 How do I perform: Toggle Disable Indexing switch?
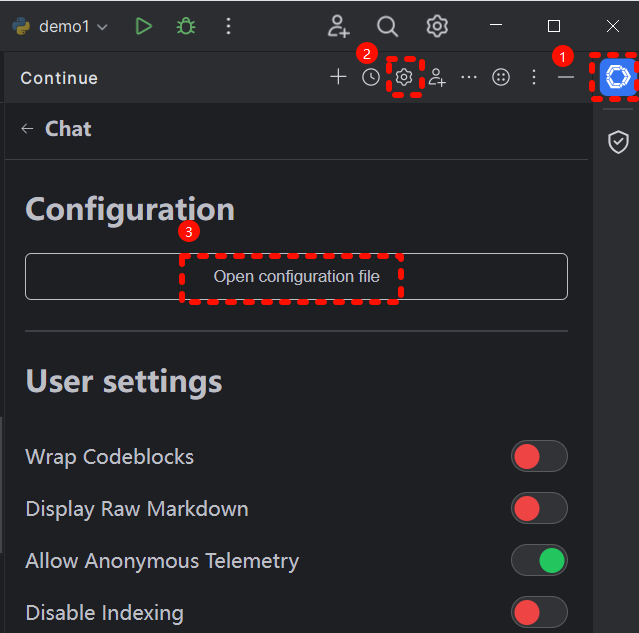539,612
